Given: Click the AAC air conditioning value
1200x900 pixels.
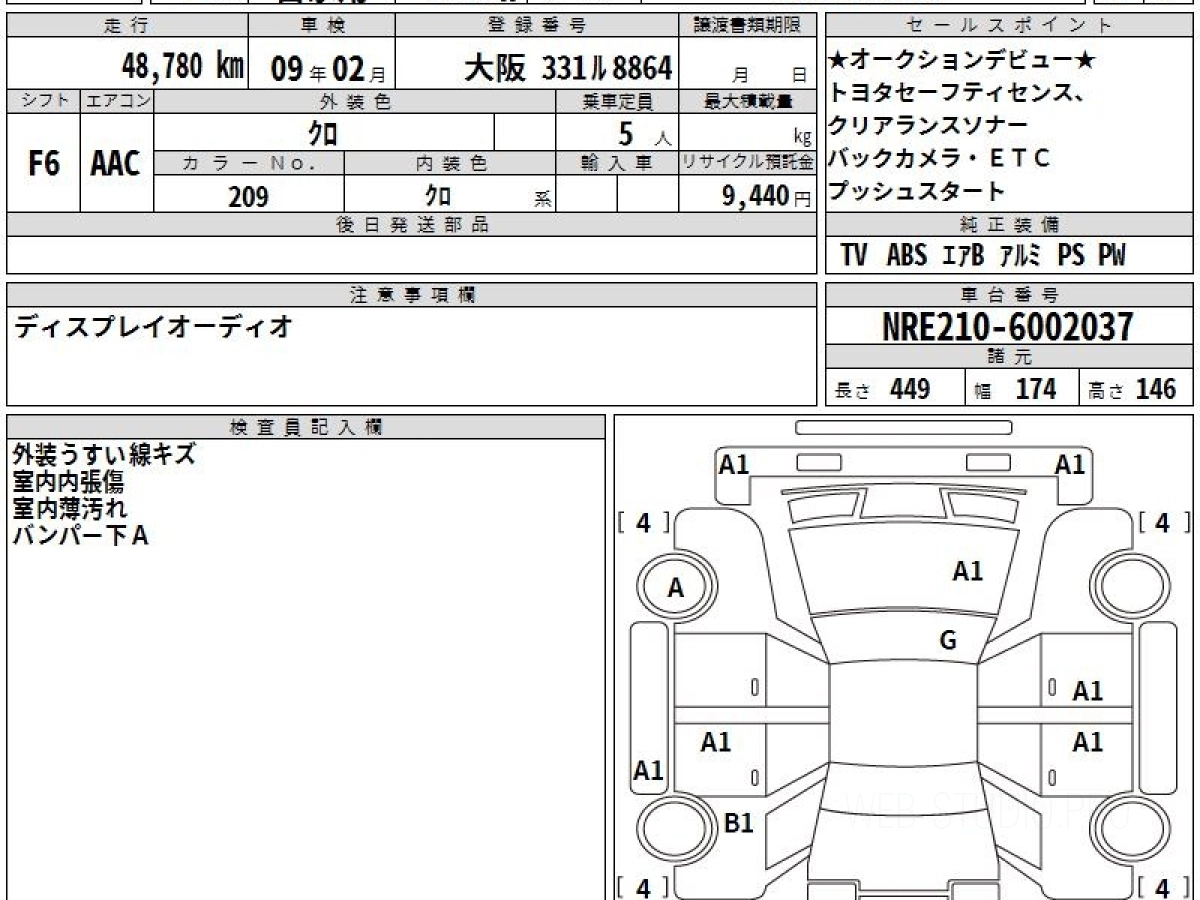Looking at the screenshot, I should tap(116, 164).
